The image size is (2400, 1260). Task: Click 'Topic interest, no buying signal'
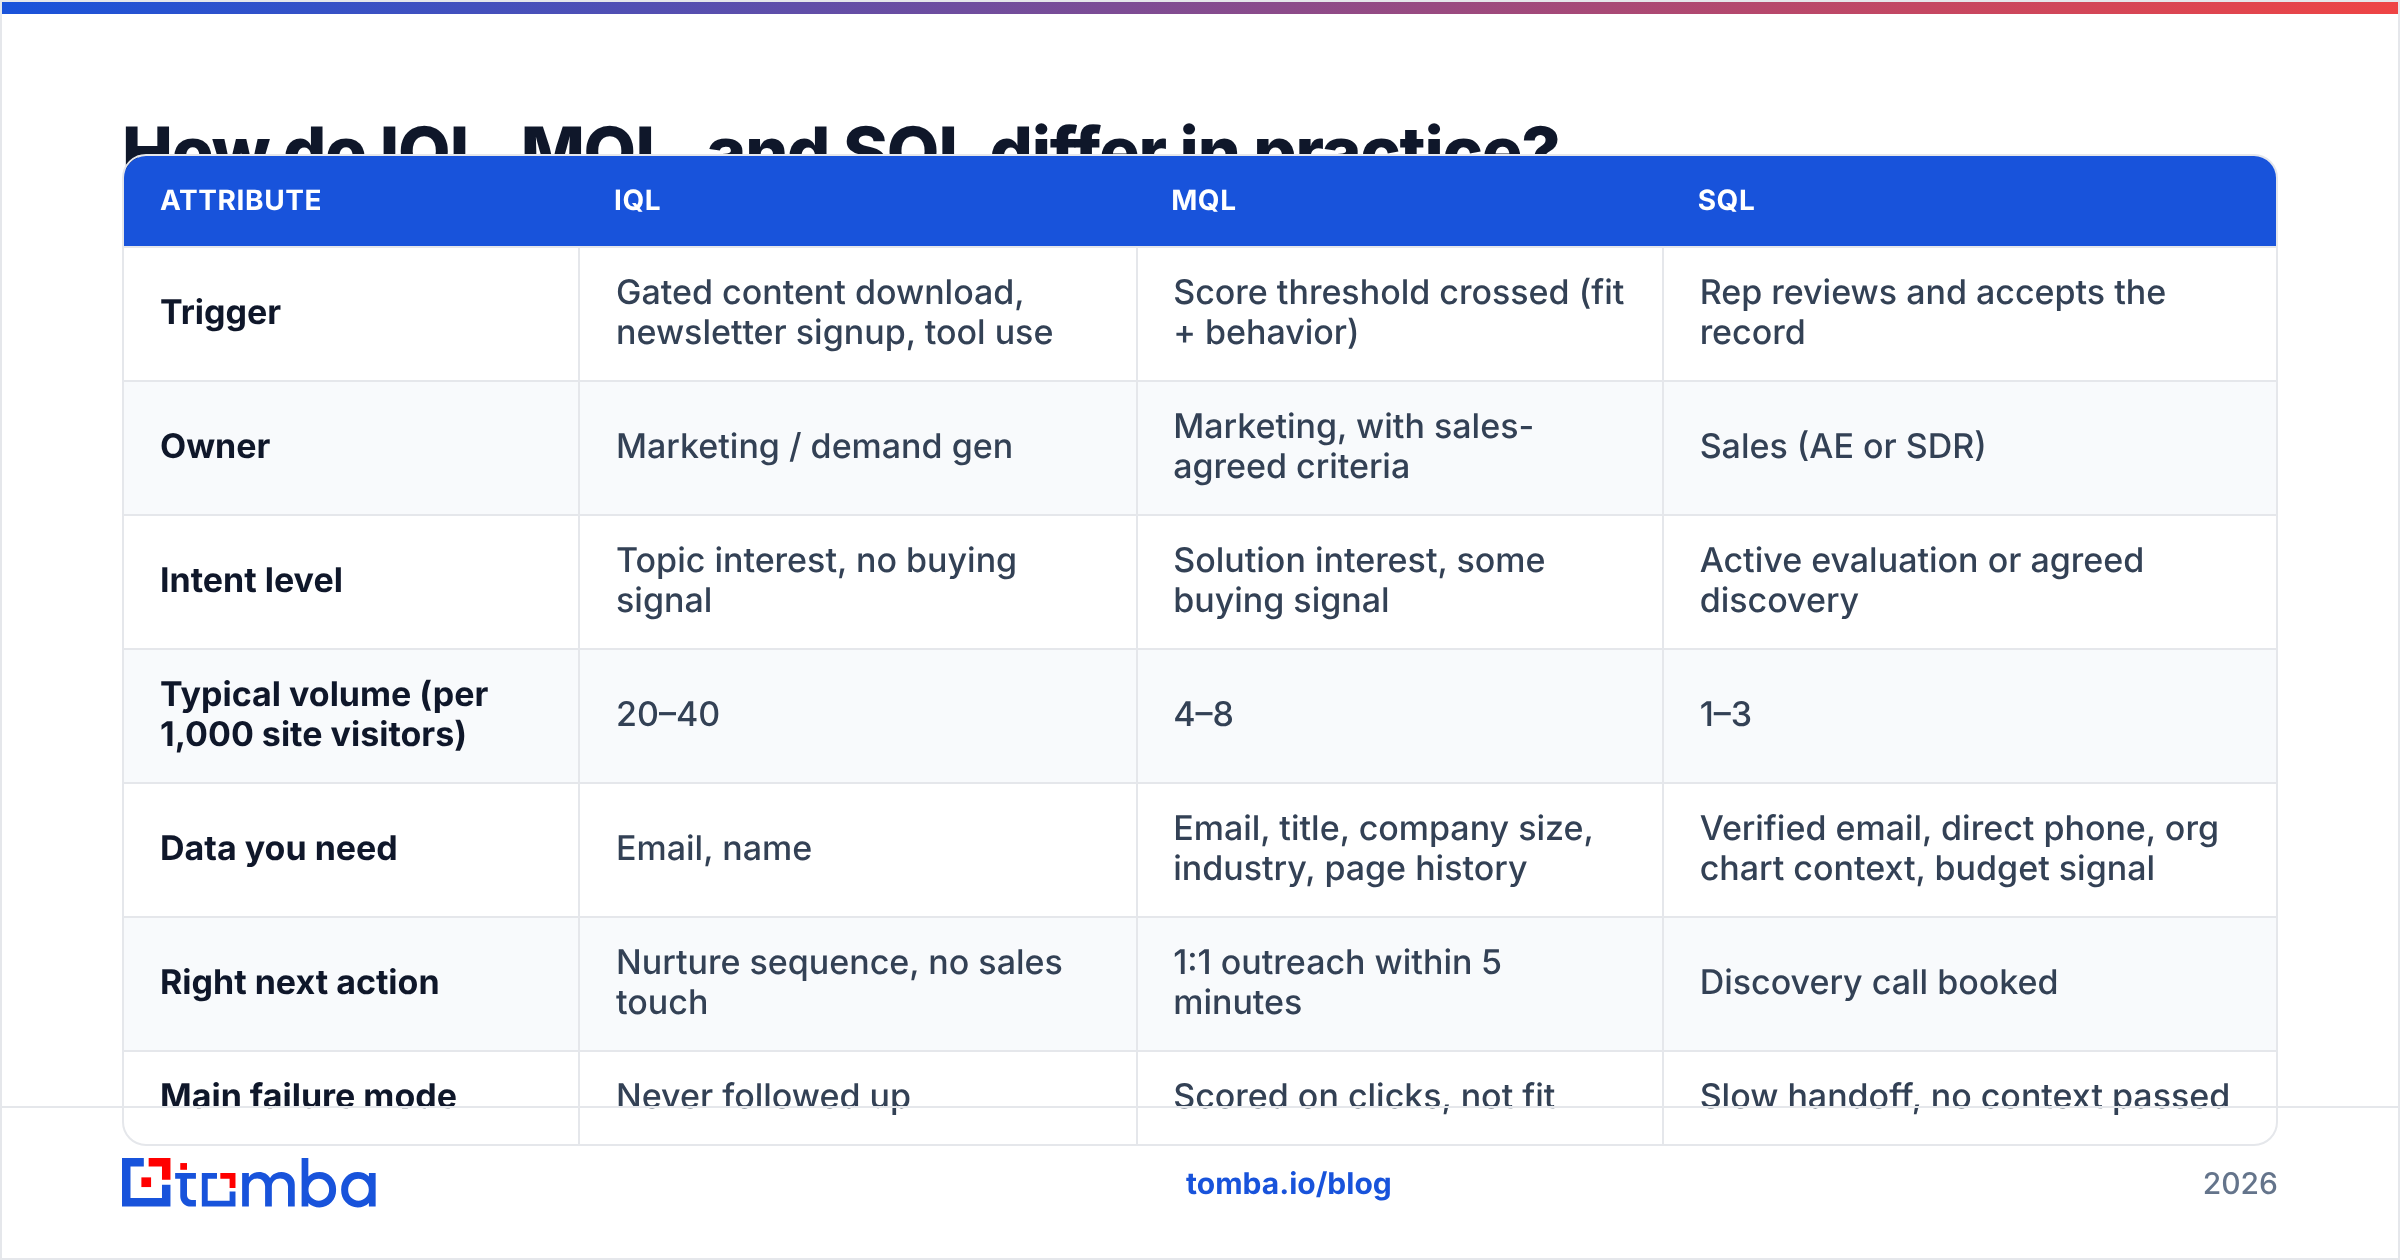point(816,580)
